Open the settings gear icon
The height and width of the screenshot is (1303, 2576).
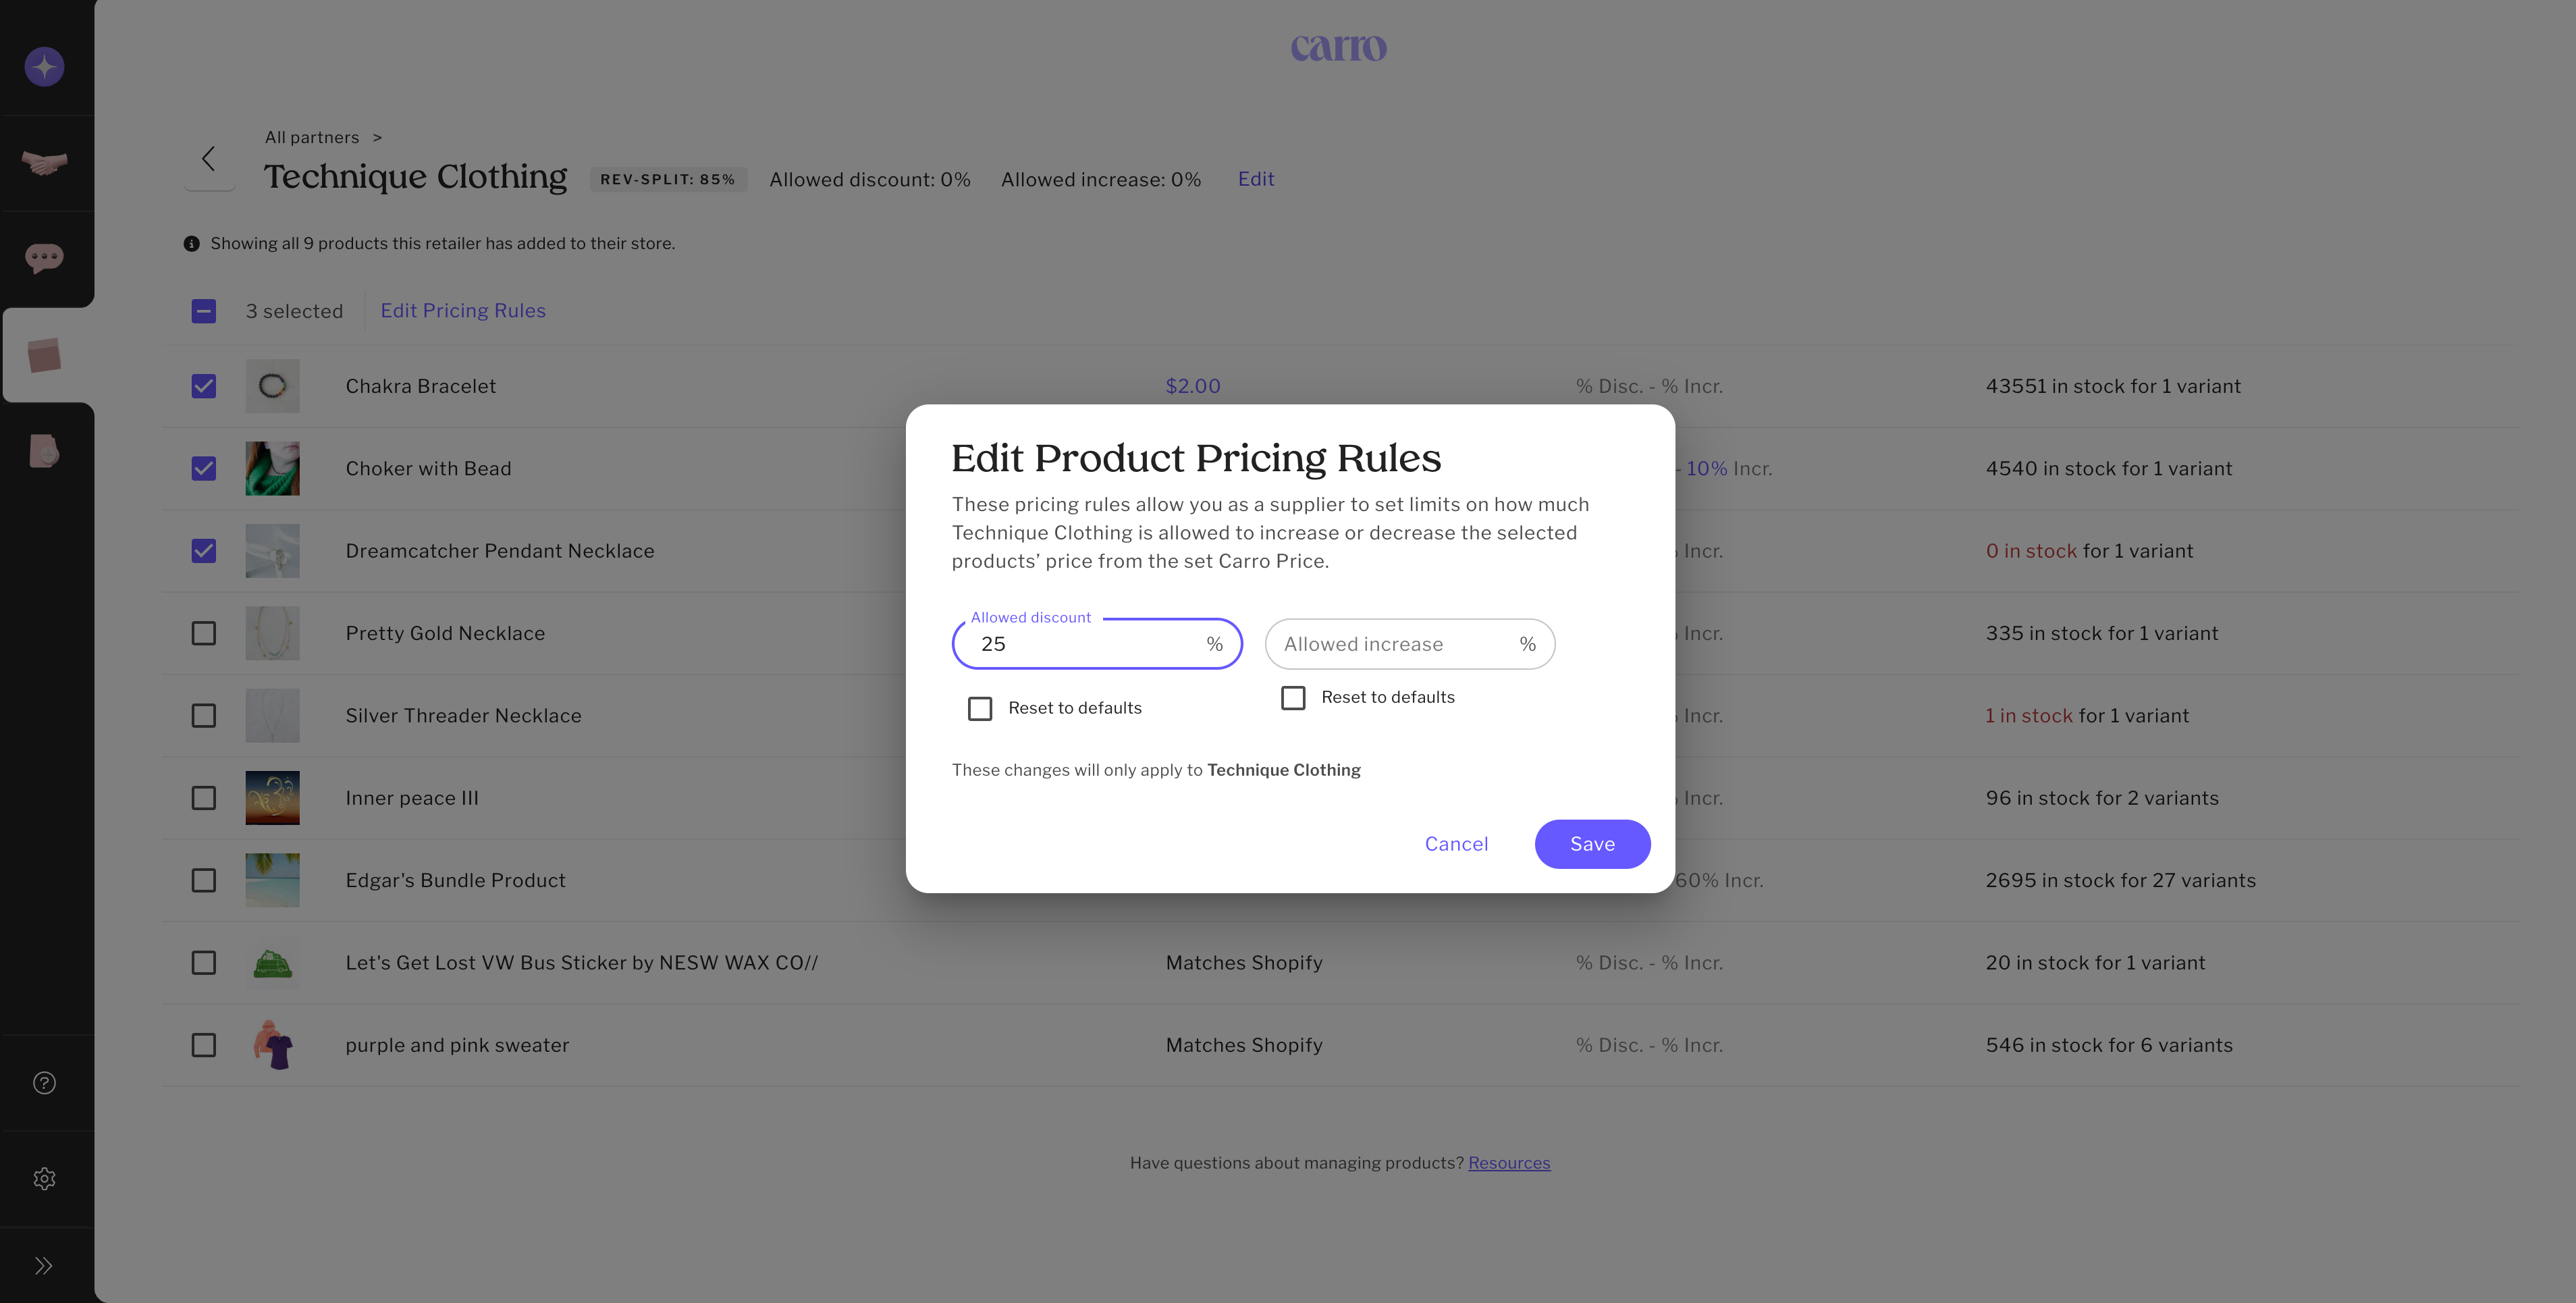(44, 1179)
